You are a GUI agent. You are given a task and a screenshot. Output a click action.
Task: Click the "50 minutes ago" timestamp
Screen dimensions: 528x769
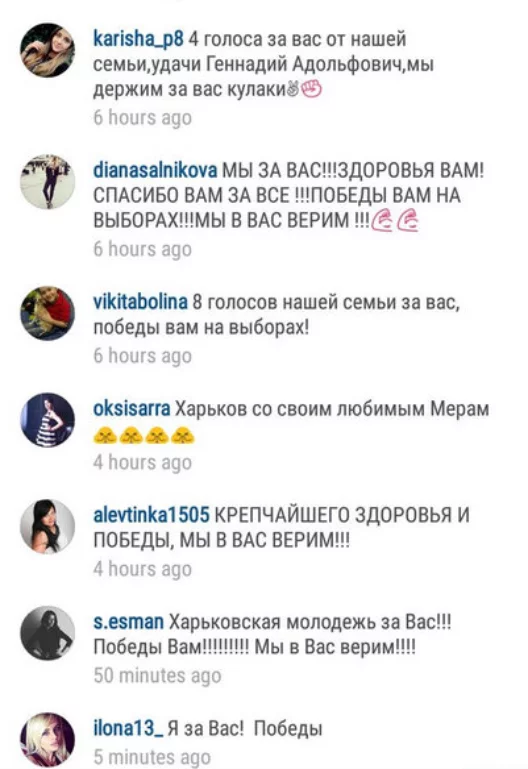[157, 675]
